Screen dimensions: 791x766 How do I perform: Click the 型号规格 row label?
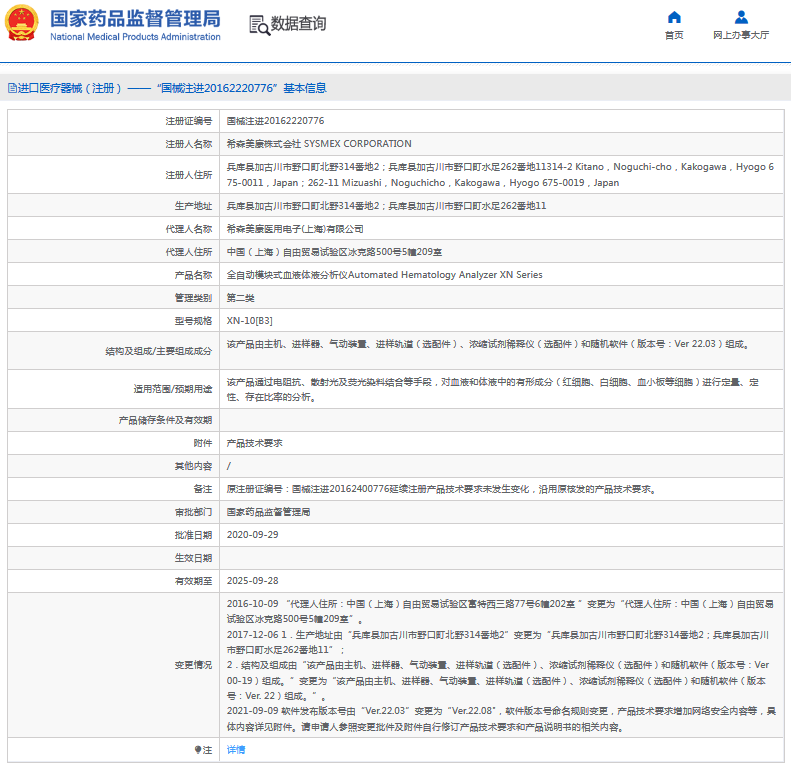[x=193, y=321]
